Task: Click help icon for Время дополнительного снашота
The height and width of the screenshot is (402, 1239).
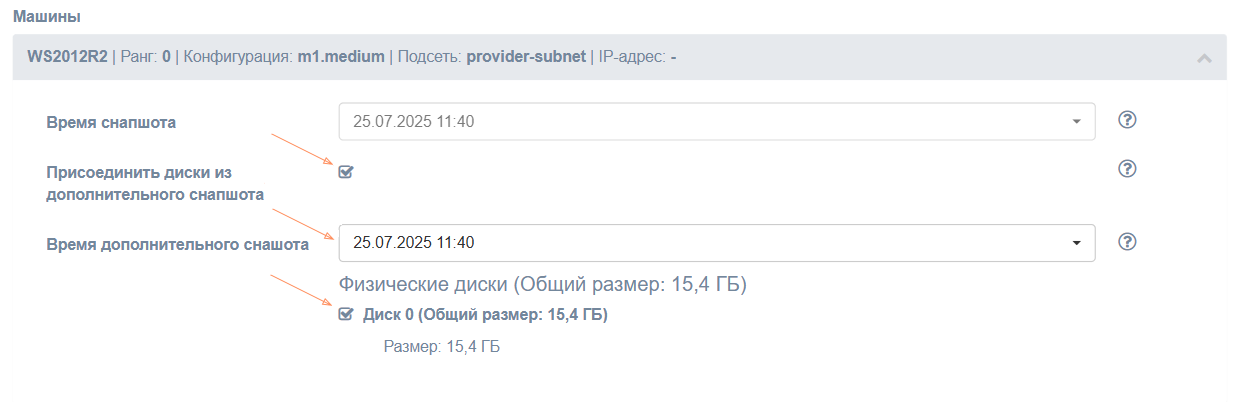Action: (x=1127, y=242)
